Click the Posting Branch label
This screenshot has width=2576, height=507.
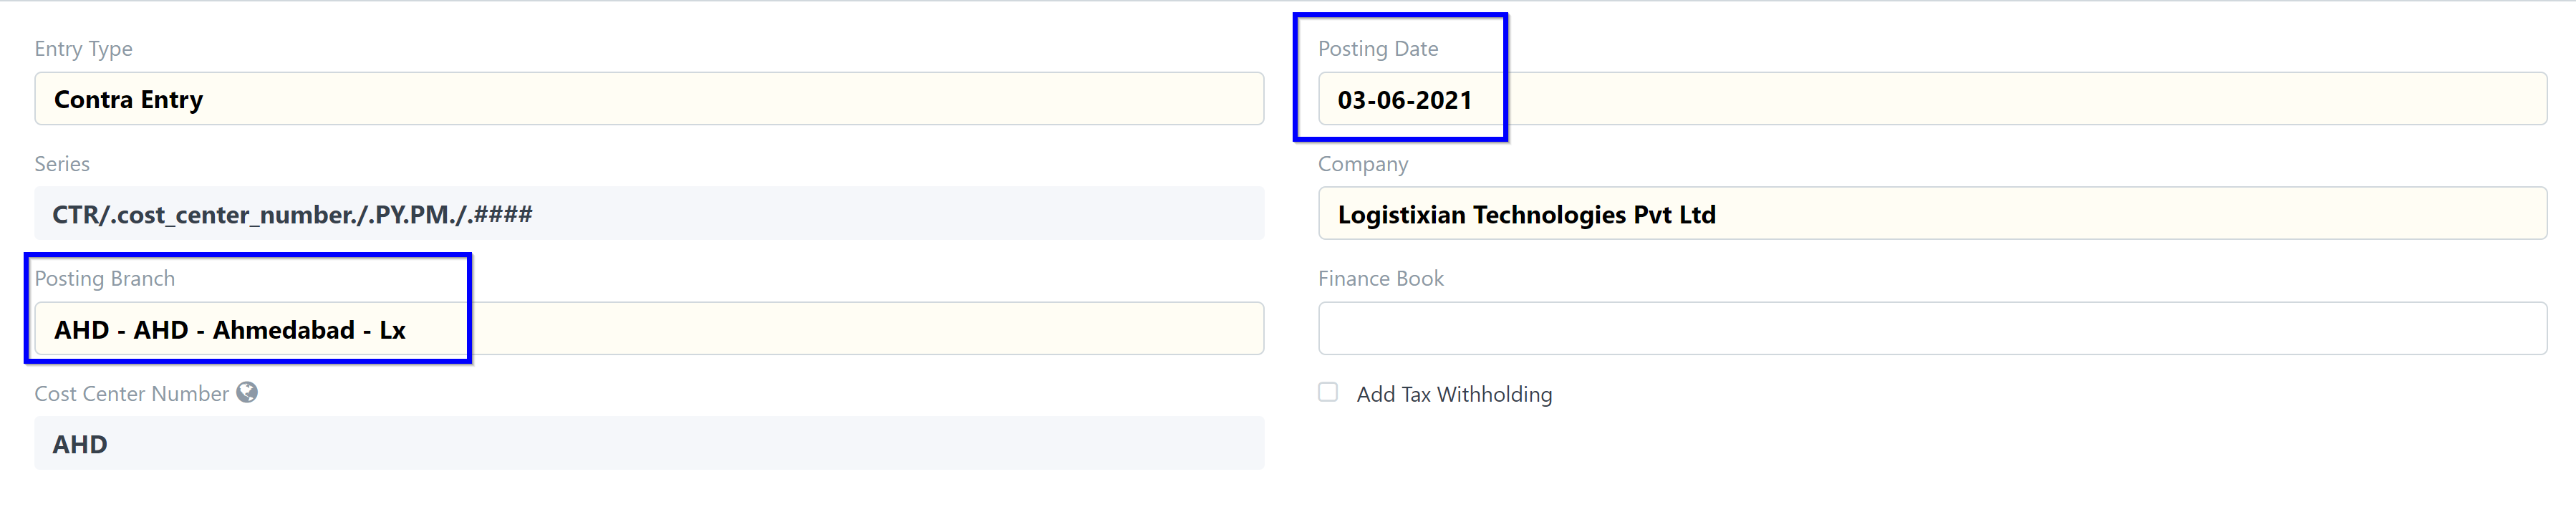pos(105,279)
